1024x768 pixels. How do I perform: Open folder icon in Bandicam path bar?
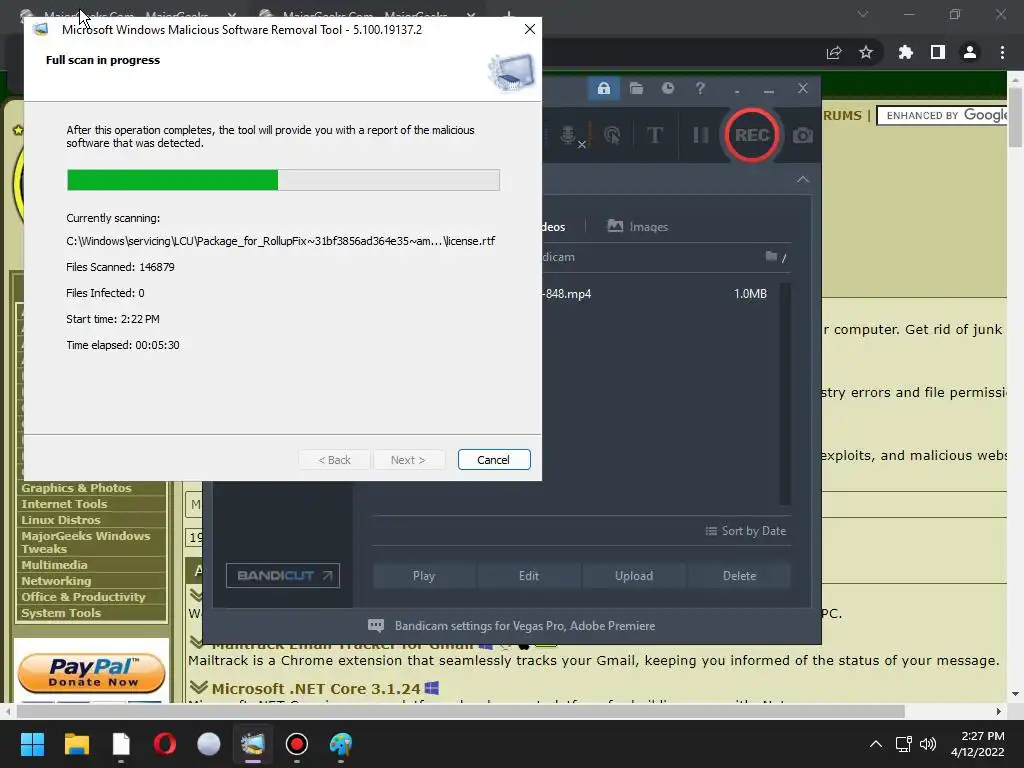click(771, 256)
